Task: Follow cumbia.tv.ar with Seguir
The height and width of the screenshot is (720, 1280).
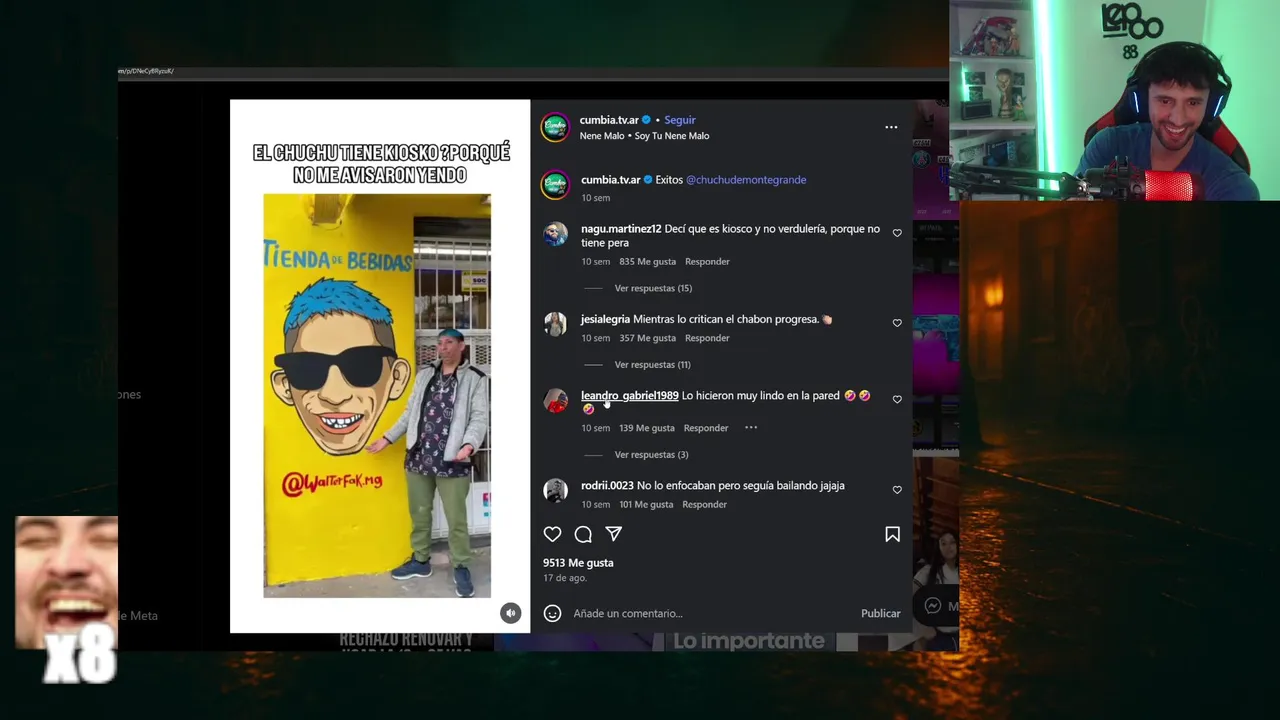Action: pos(680,120)
